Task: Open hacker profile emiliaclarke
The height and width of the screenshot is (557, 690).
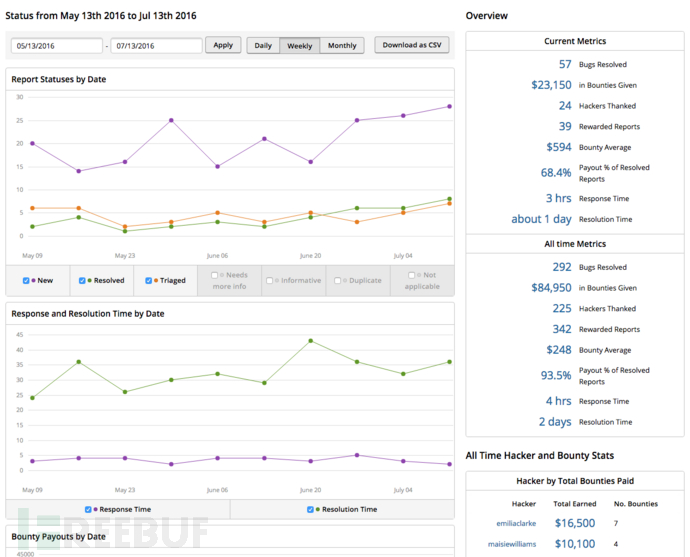Action: click(517, 523)
